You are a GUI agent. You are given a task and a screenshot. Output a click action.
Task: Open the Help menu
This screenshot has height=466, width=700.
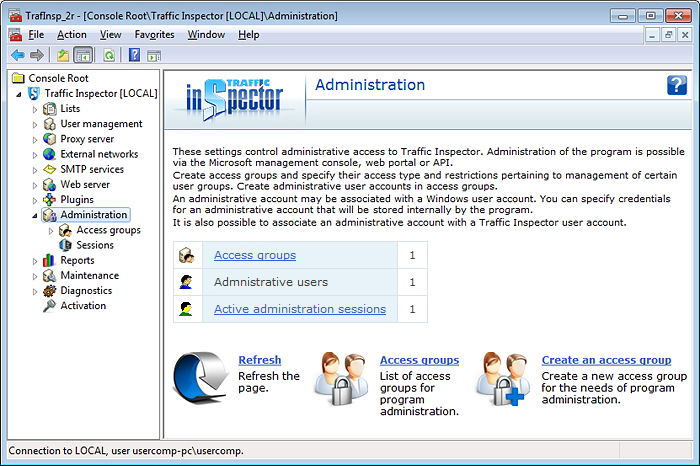248,35
